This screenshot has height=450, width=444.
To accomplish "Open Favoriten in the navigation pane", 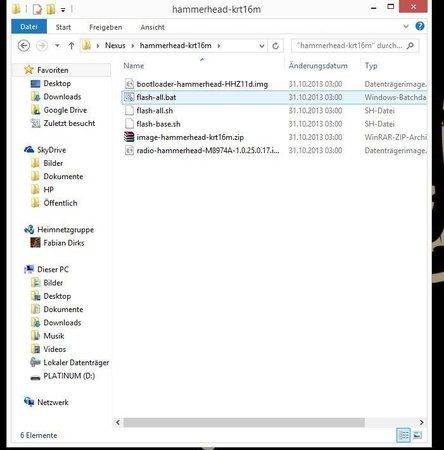I will [x=53, y=70].
